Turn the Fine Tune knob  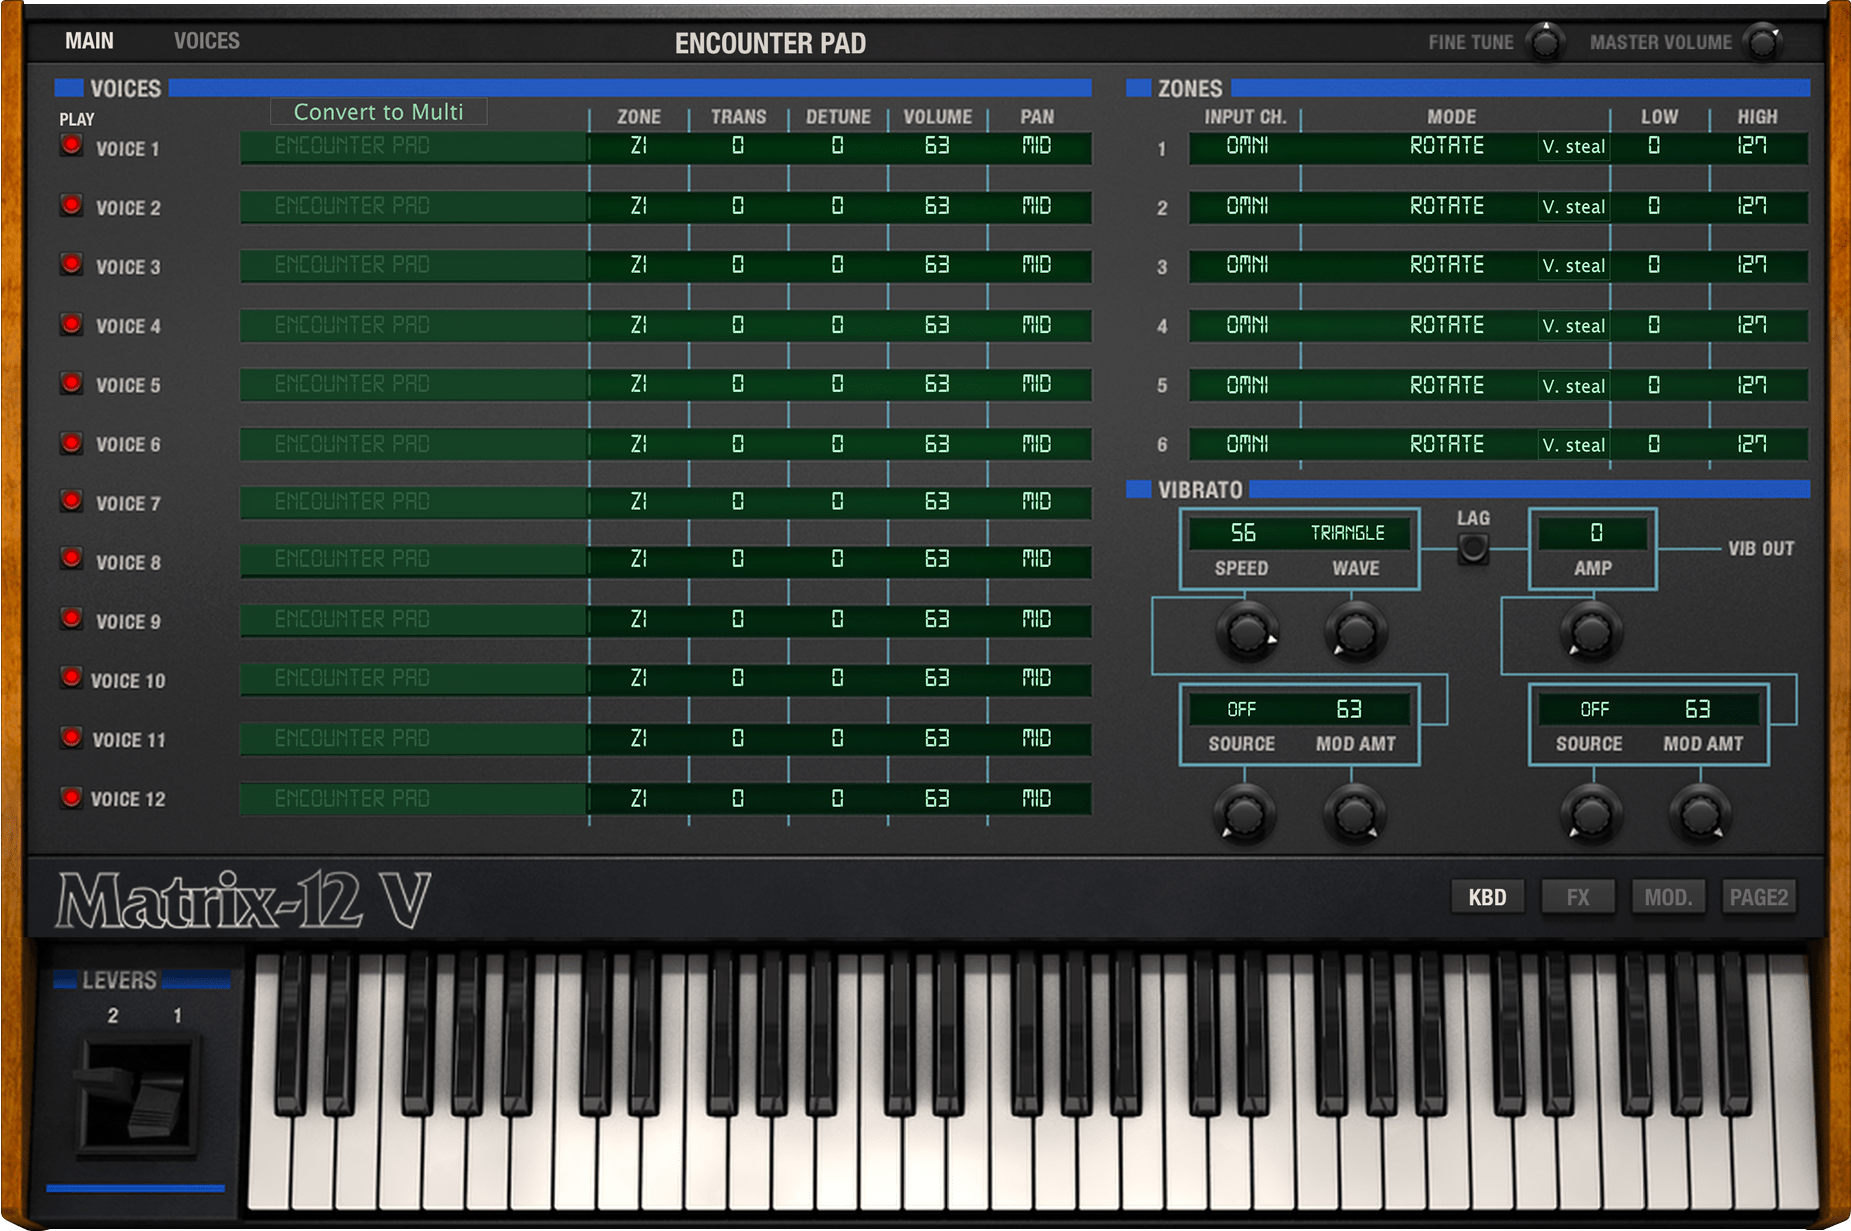click(x=1546, y=43)
